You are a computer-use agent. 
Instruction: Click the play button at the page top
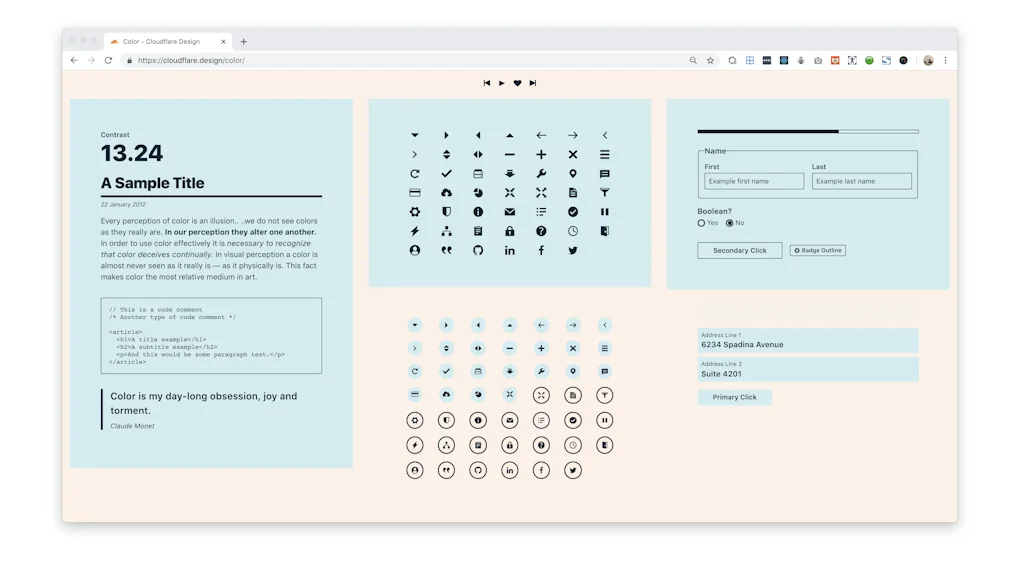(502, 83)
